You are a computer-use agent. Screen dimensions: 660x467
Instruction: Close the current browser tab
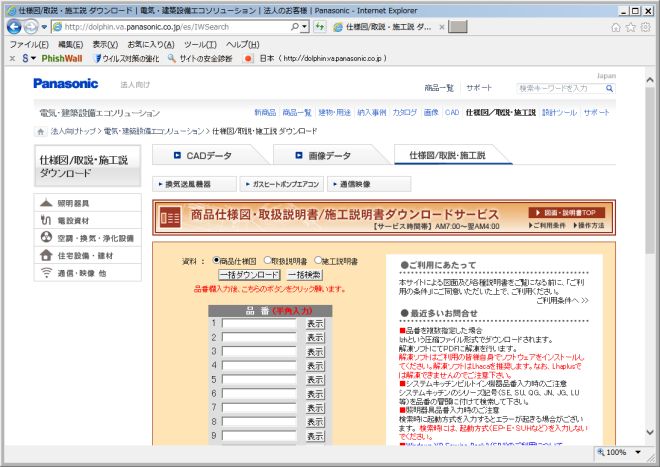[x=442, y=27]
